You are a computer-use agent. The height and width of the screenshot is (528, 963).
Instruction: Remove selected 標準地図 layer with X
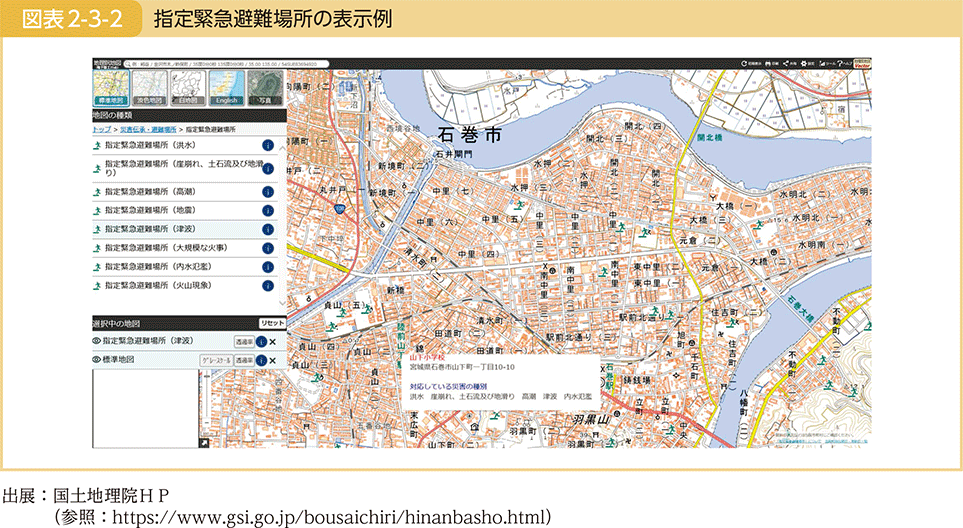[273, 360]
